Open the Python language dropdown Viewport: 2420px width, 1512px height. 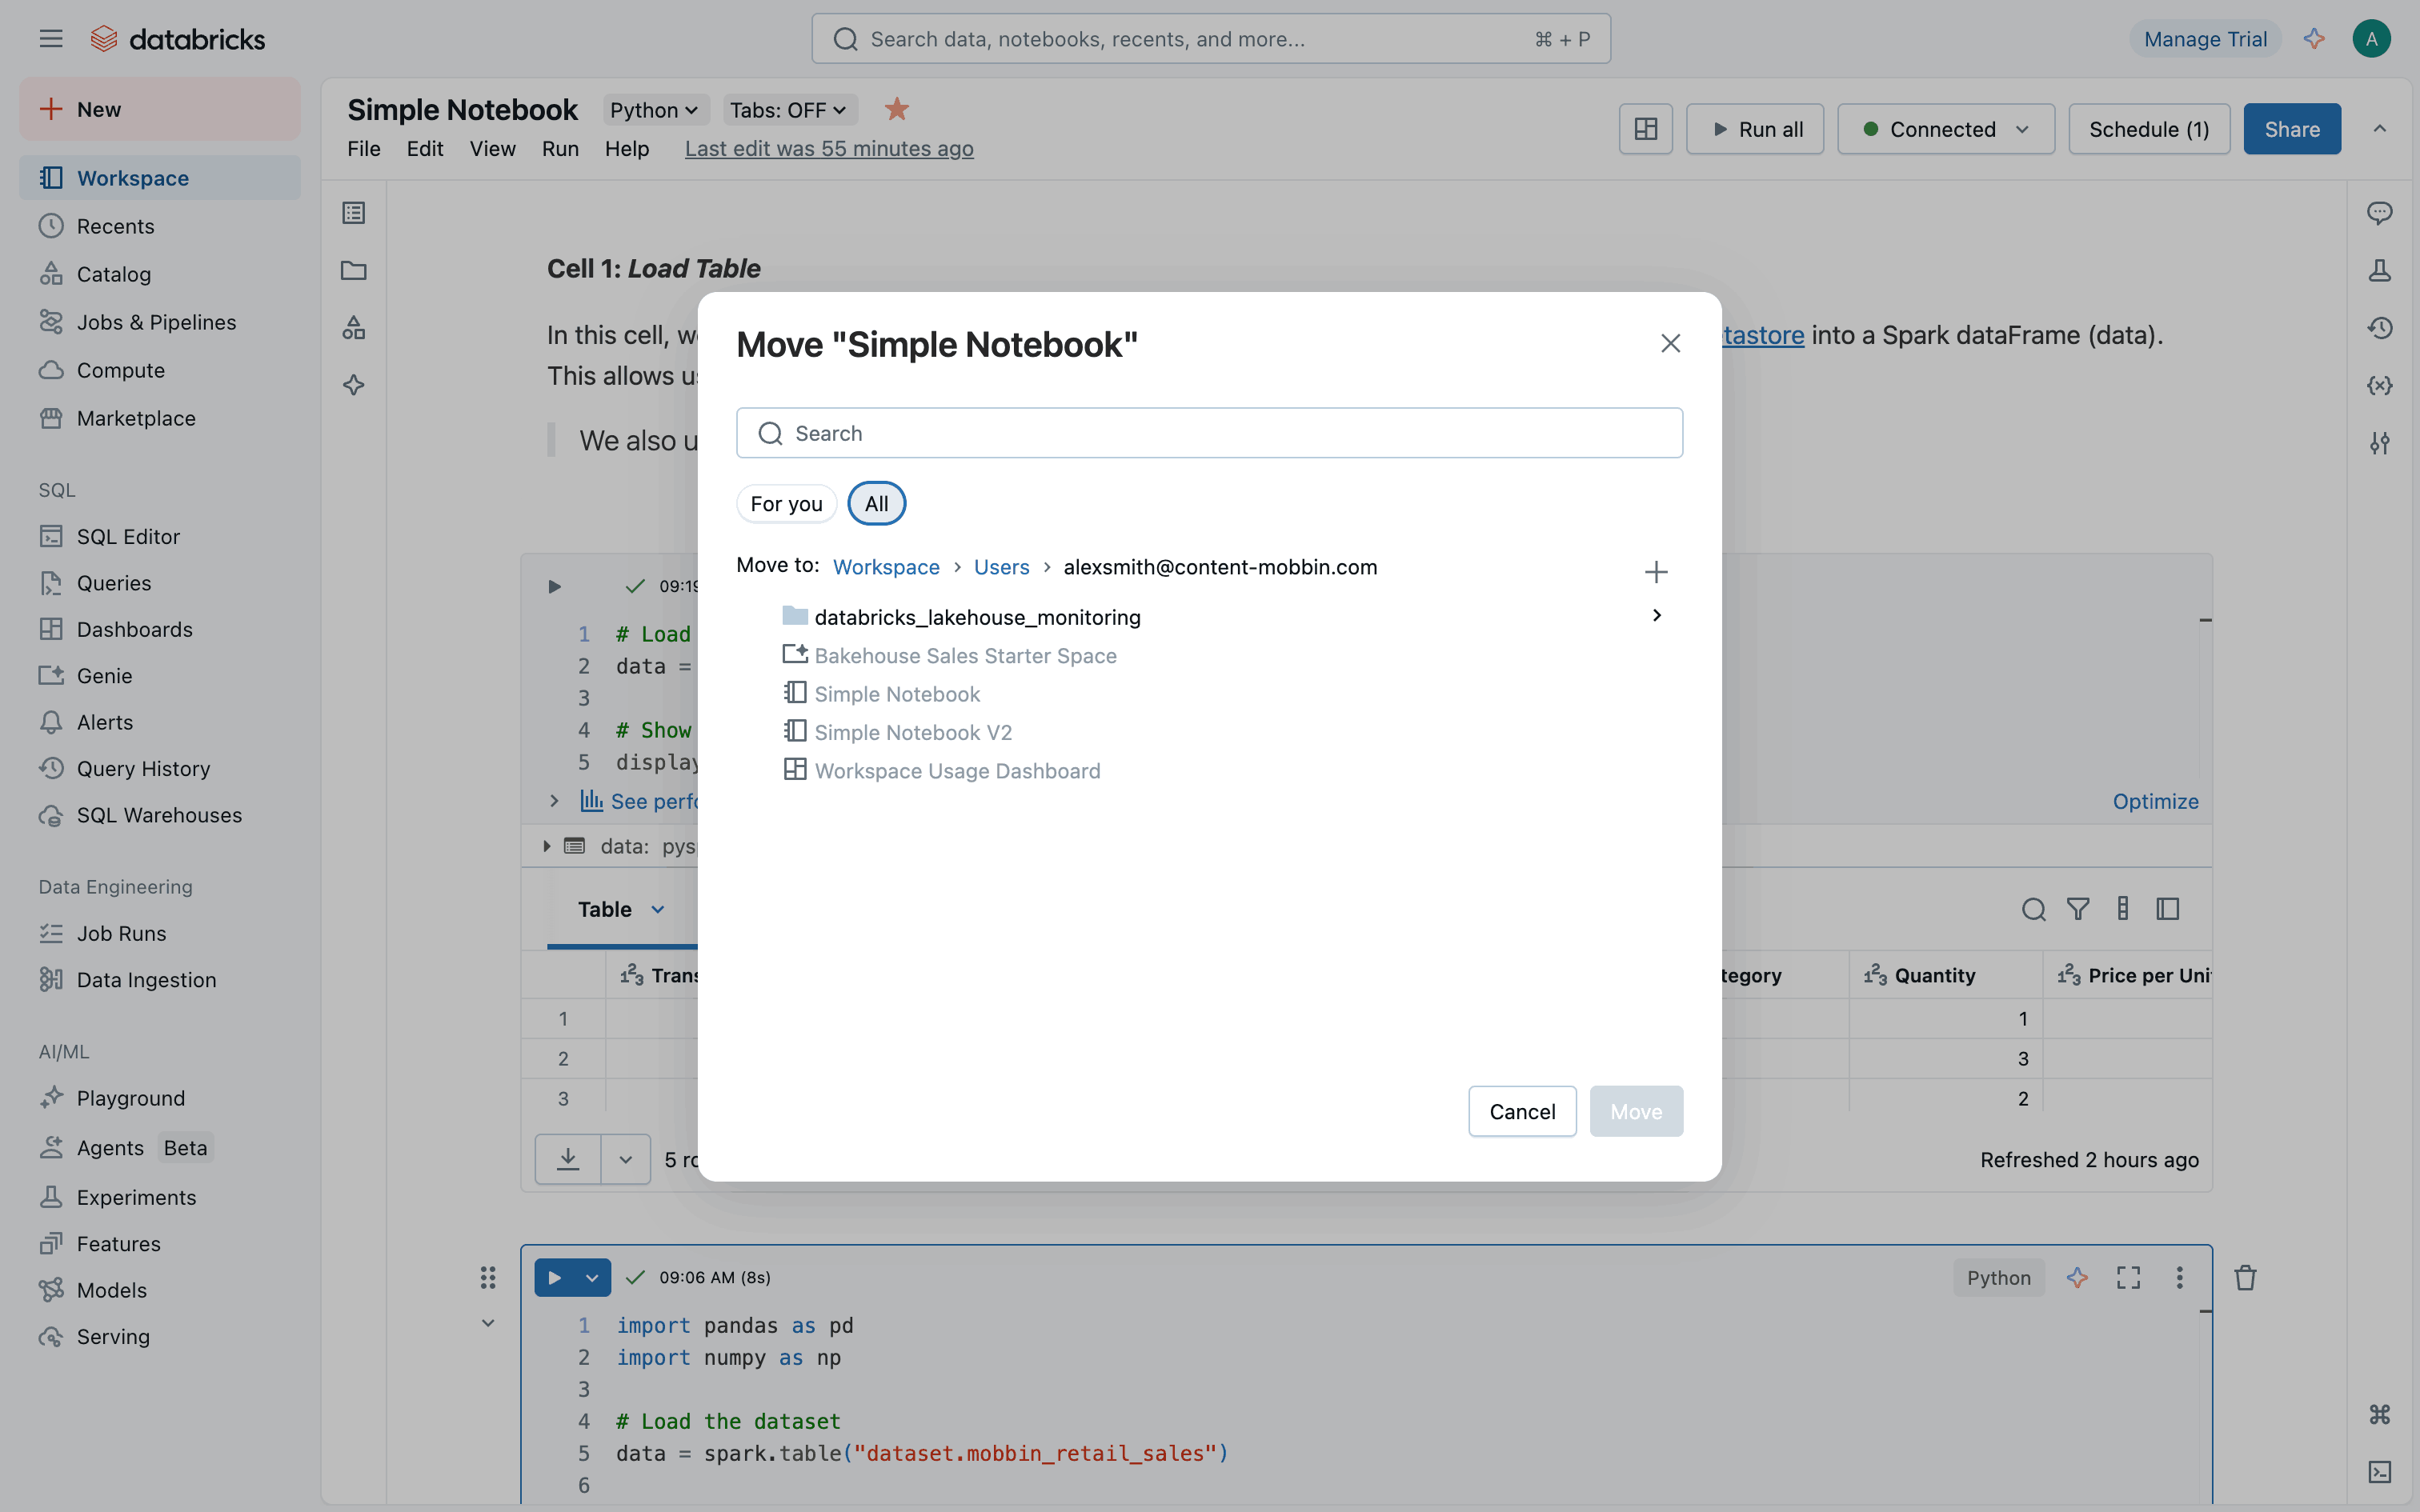point(654,110)
